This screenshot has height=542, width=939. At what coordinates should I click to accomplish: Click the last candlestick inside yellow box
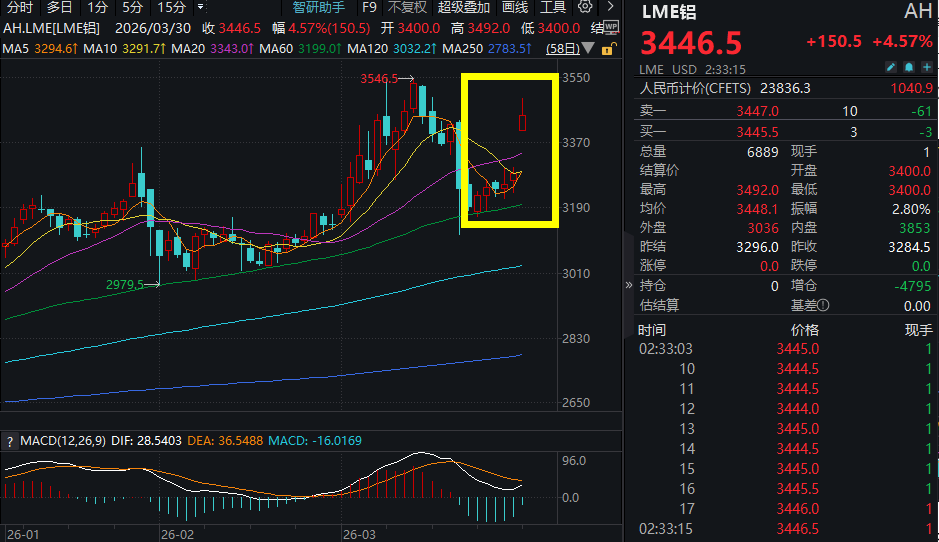click(x=523, y=121)
